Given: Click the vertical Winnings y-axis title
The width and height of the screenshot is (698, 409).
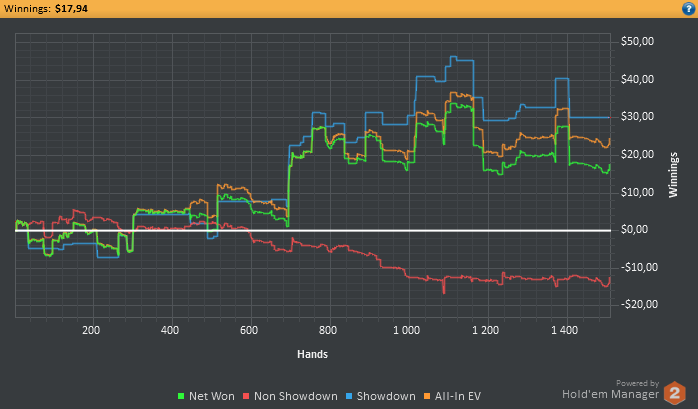Looking at the screenshot, I should point(673,175).
